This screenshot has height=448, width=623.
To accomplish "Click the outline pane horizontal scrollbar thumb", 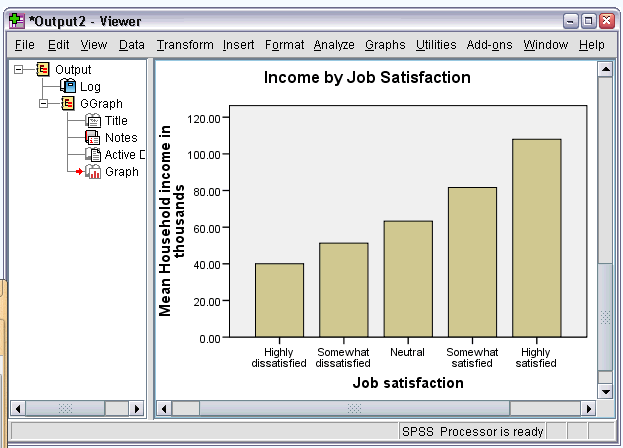I will click(x=65, y=408).
